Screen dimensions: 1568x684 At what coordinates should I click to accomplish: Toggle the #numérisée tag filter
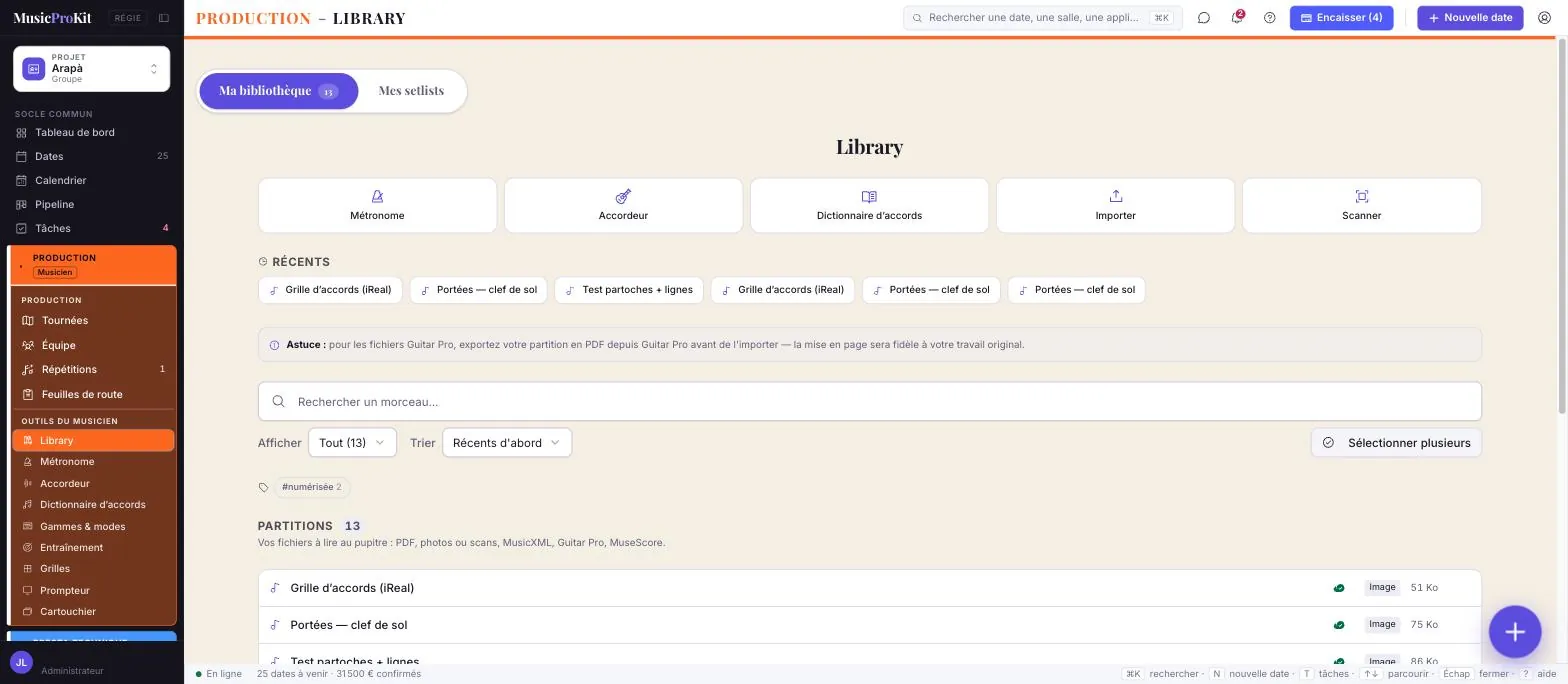[x=311, y=487]
